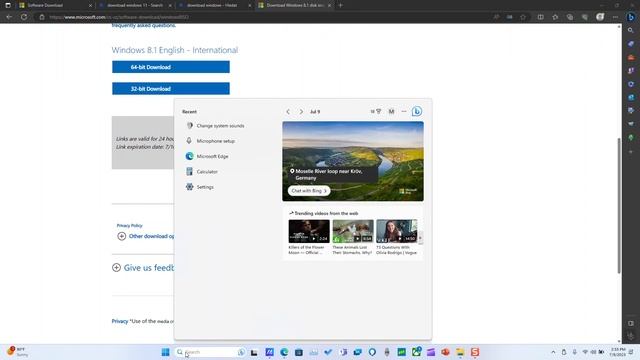Open Edge Settings and more menu
640x360 pixels.
615,17
